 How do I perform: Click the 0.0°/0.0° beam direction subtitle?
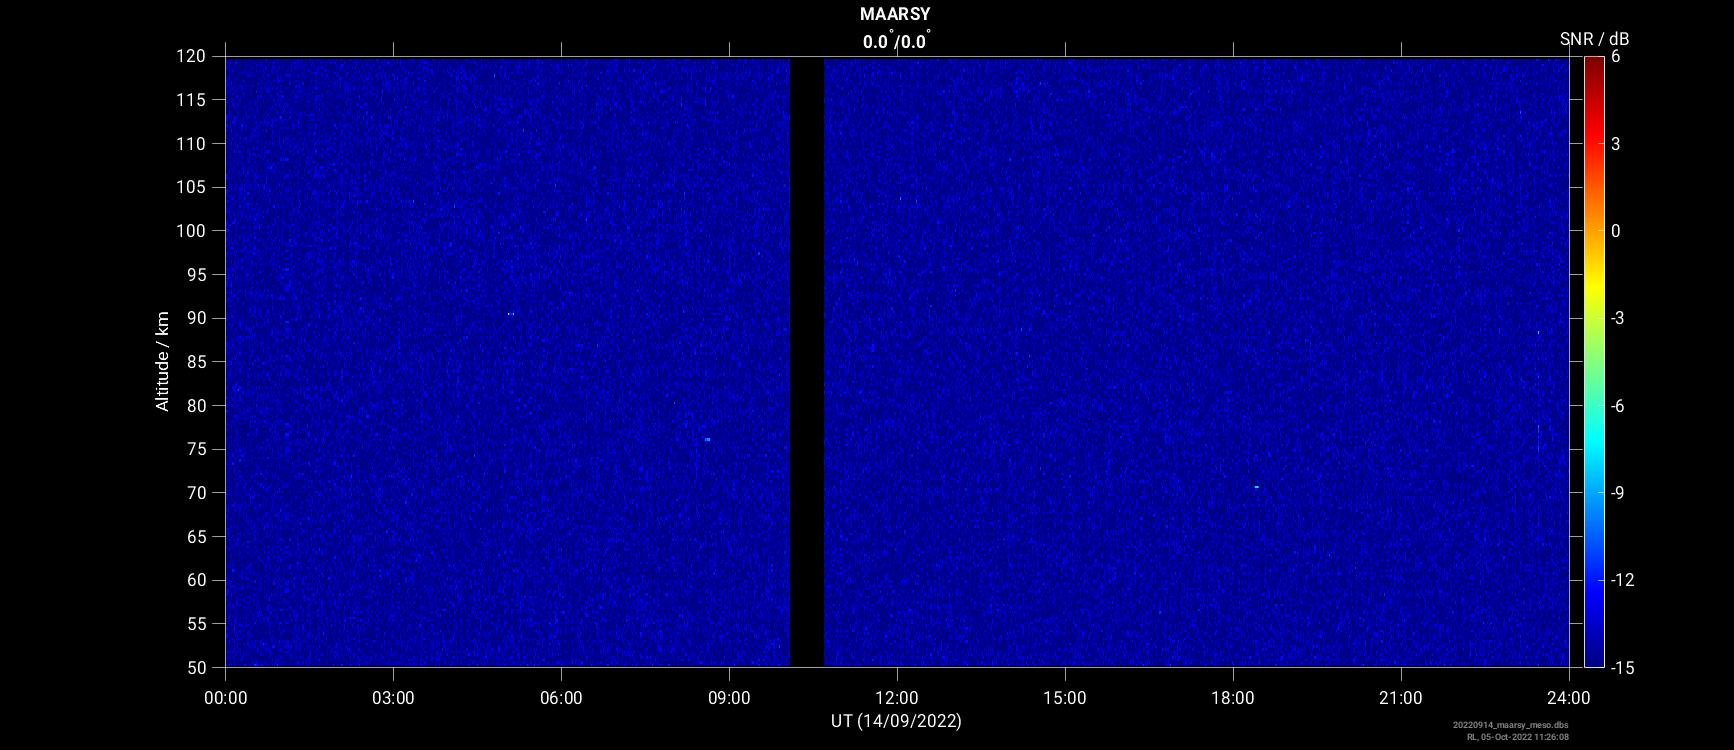[x=896, y=41]
